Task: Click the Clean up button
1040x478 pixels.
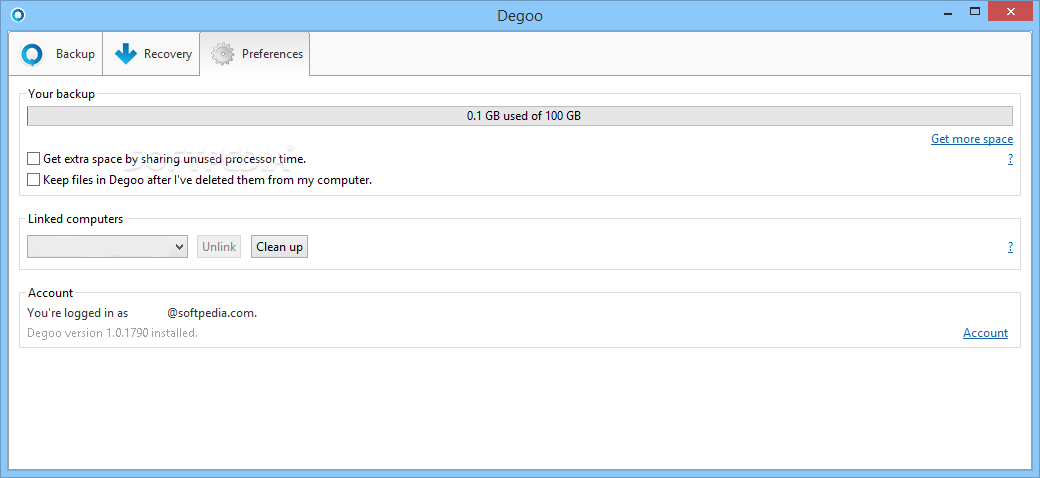Action: click(x=279, y=247)
